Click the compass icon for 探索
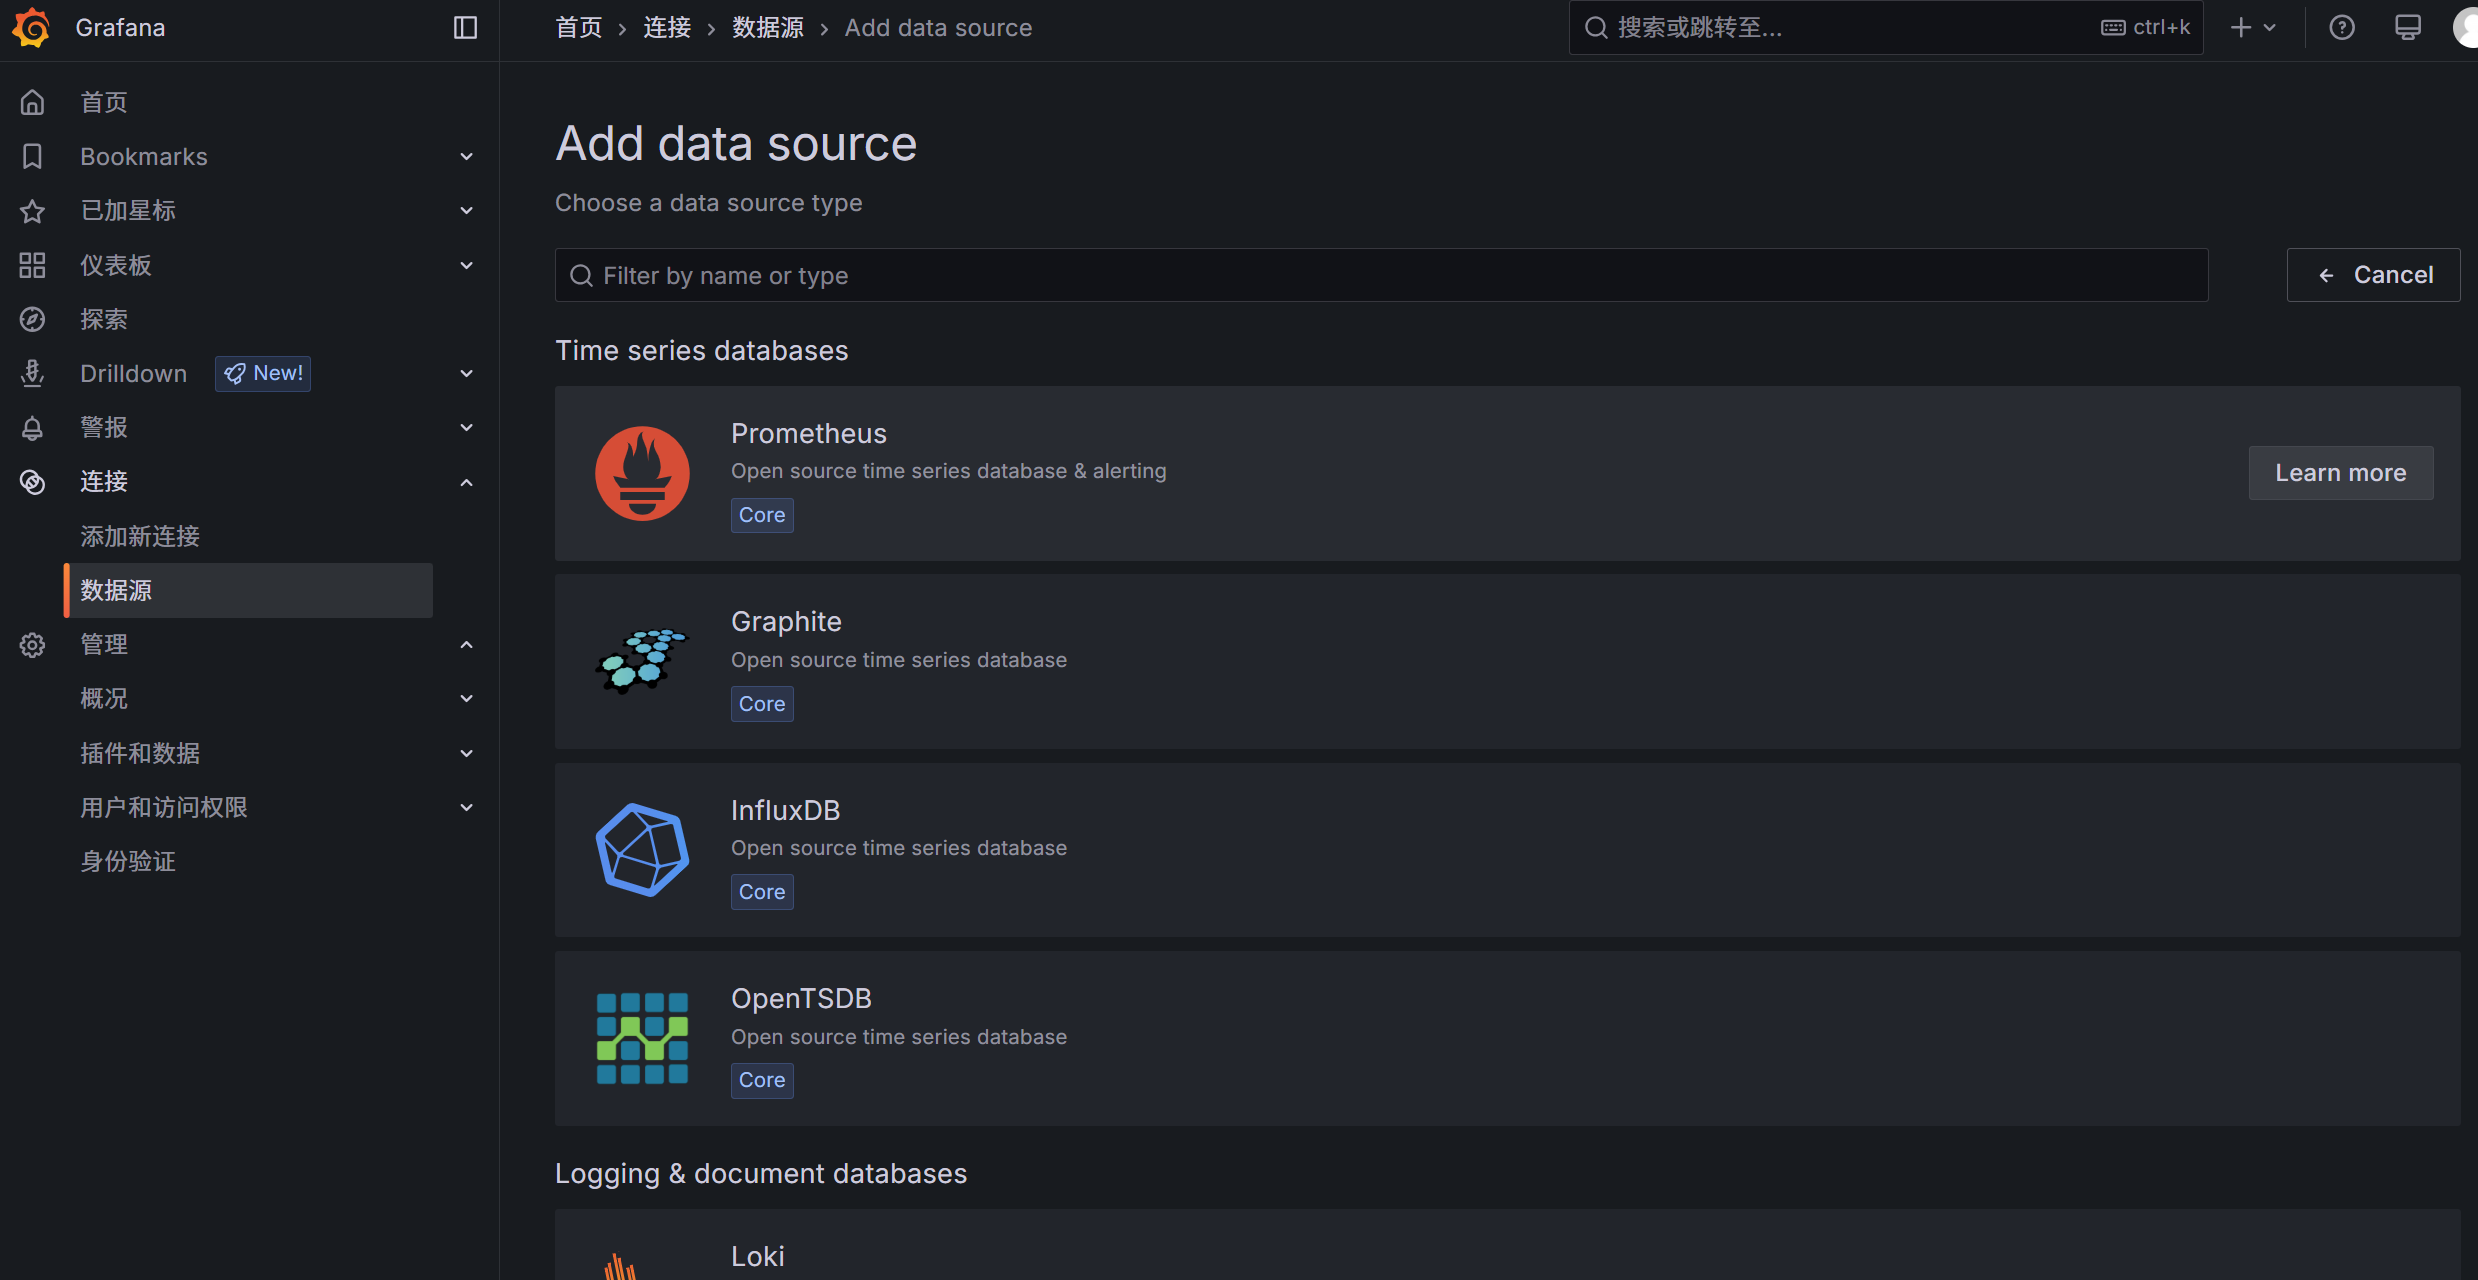 (32, 319)
